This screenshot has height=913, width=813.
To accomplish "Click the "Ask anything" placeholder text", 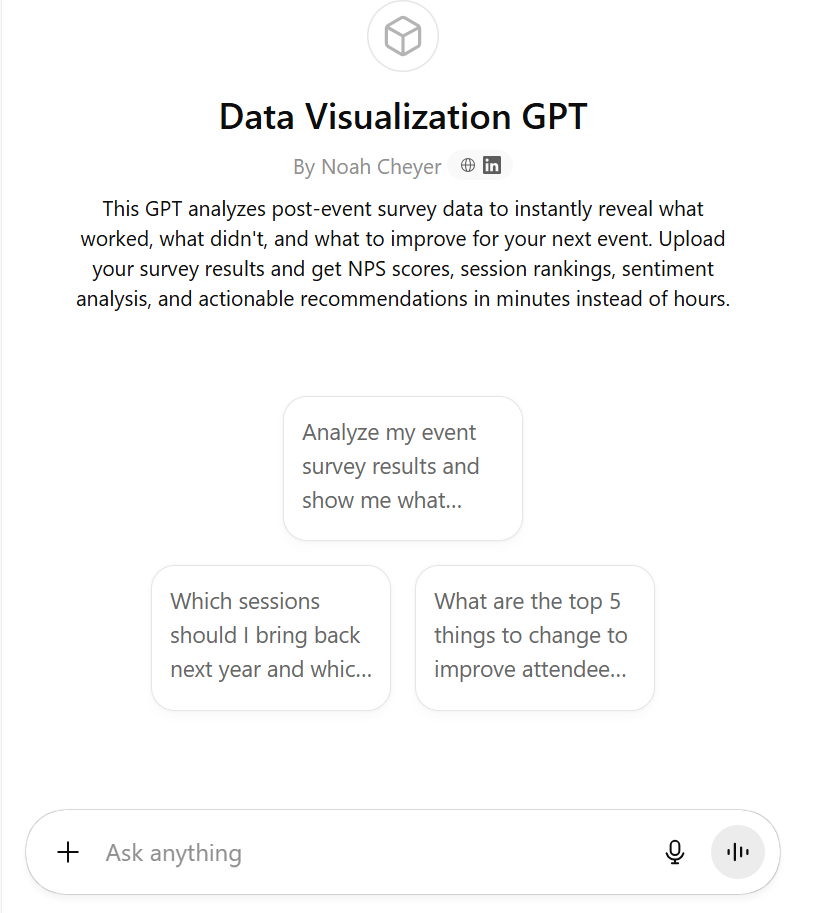I will pyautogui.click(x=174, y=853).
